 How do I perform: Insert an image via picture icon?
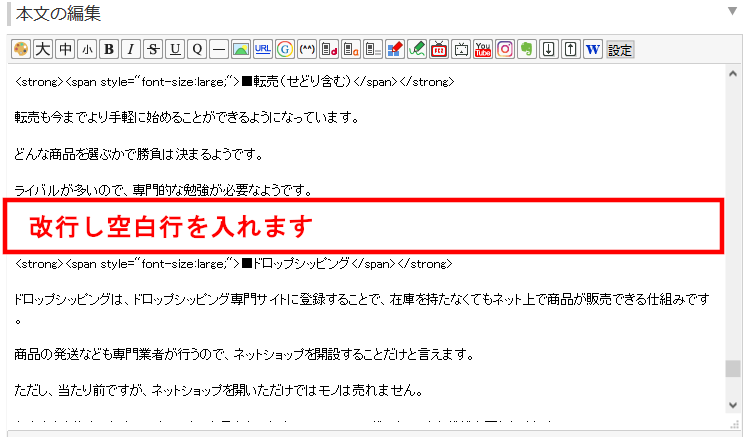(x=241, y=49)
